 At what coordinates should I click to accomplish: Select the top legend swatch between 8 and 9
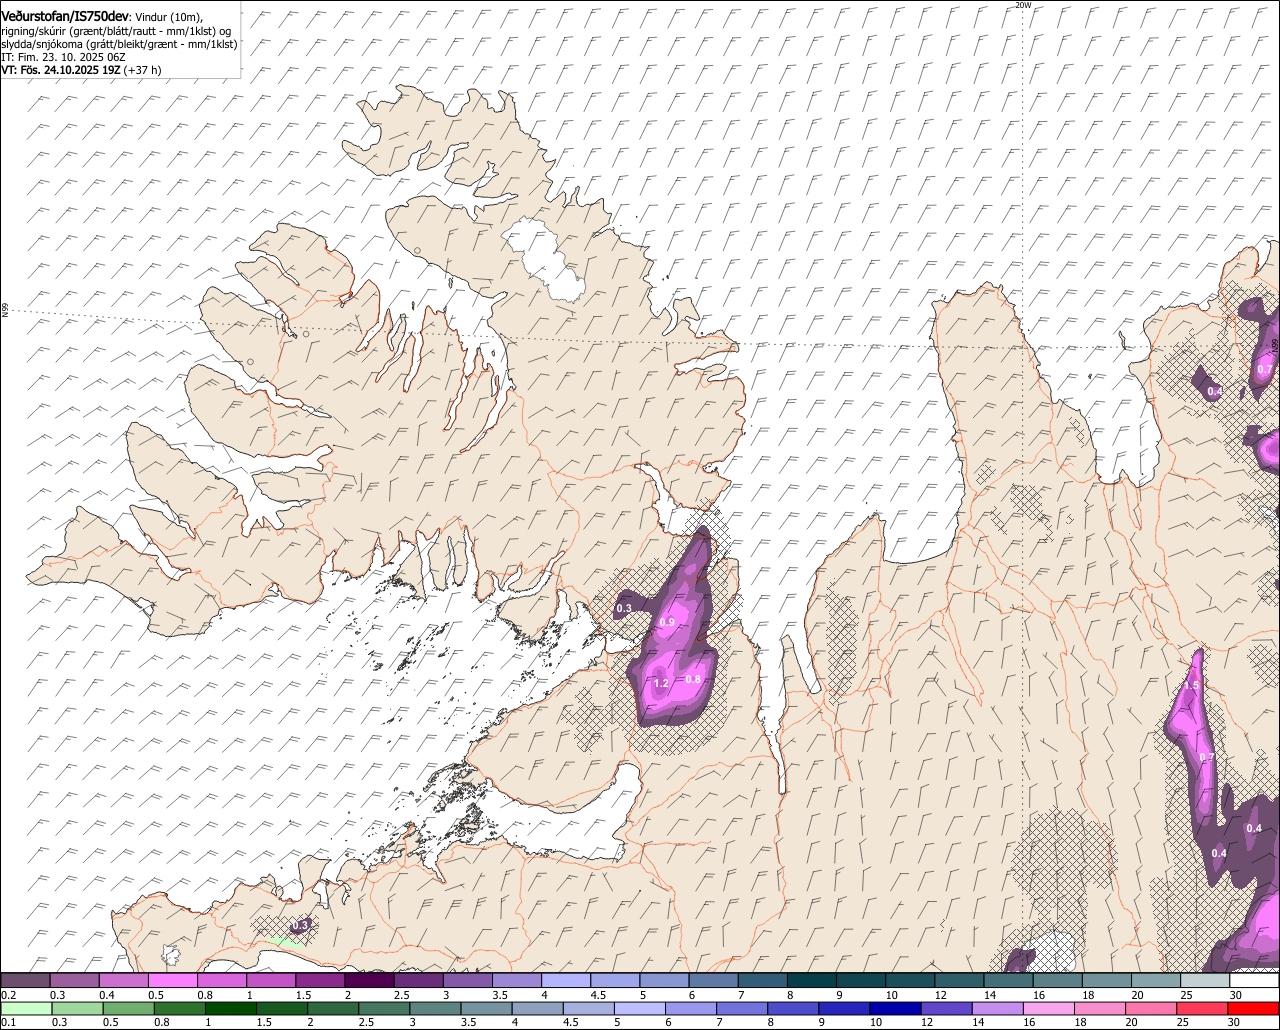812,980
